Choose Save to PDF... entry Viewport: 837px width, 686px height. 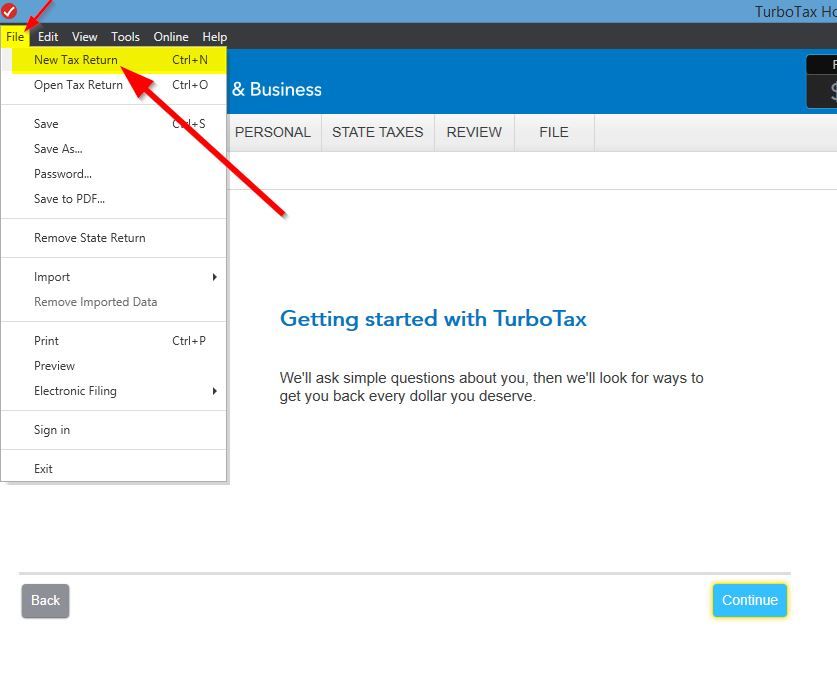114,199
